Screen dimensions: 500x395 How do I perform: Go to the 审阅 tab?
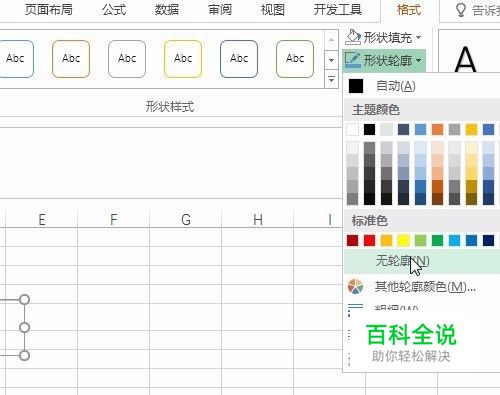(220, 10)
